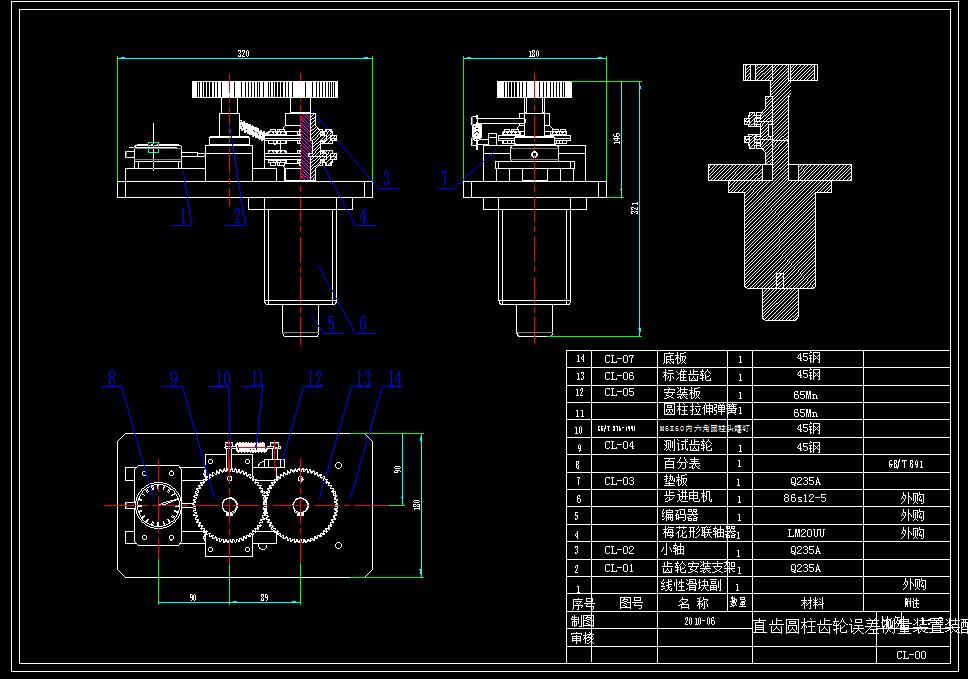The height and width of the screenshot is (679, 968).
Task: Click balloon number "7" beside the side view
Action: (x=444, y=178)
